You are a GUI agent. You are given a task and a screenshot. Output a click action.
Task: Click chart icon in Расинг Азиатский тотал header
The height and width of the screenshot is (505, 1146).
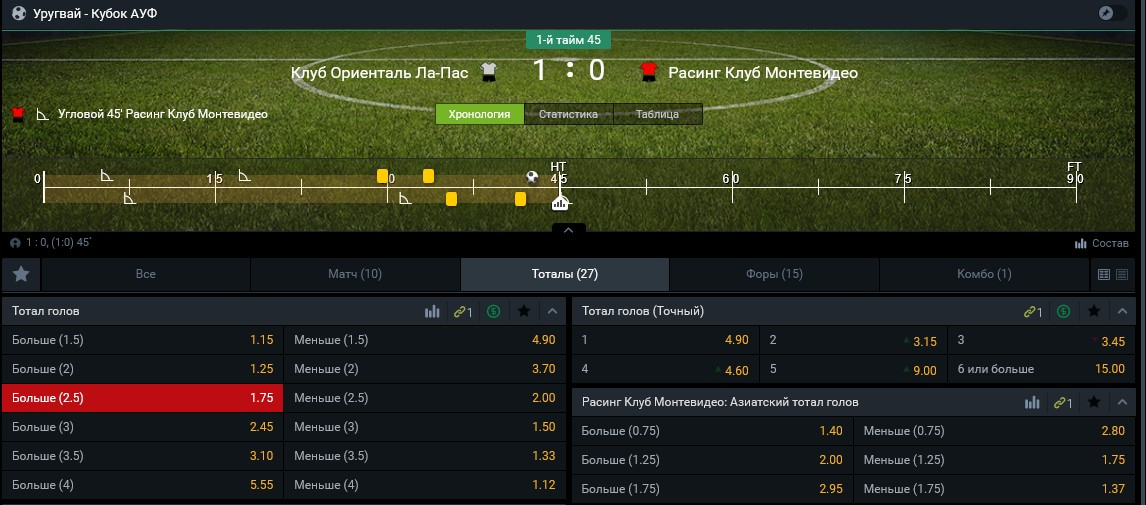[x=1032, y=402]
